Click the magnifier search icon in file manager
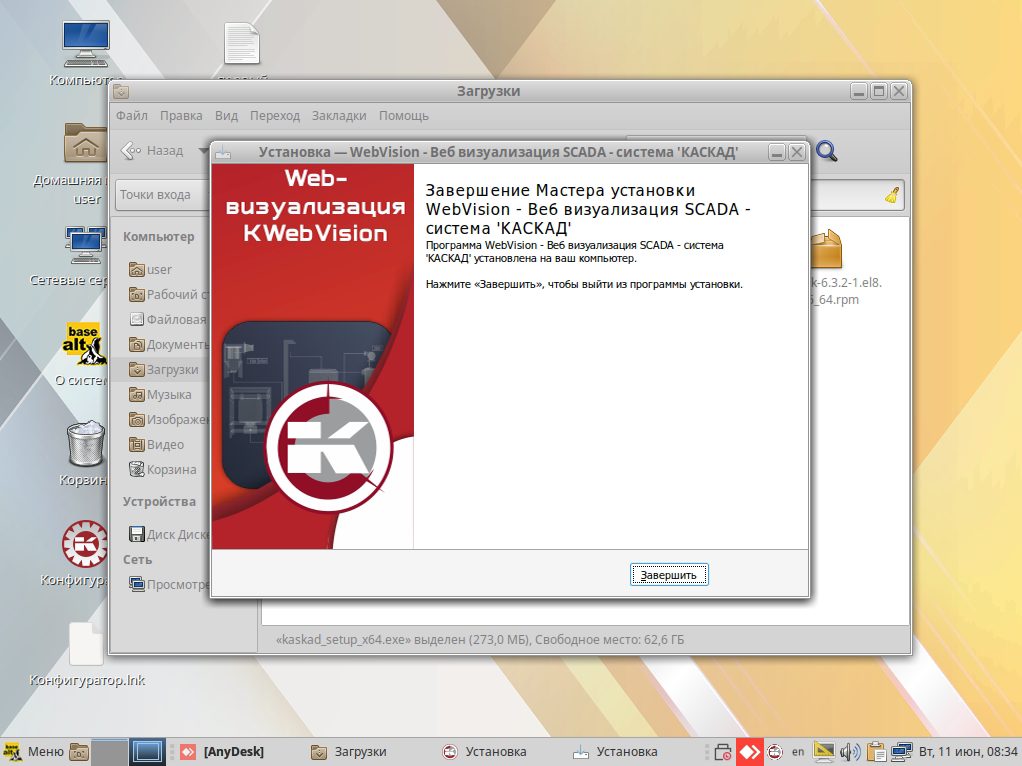The width and height of the screenshot is (1022, 766). [x=826, y=151]
